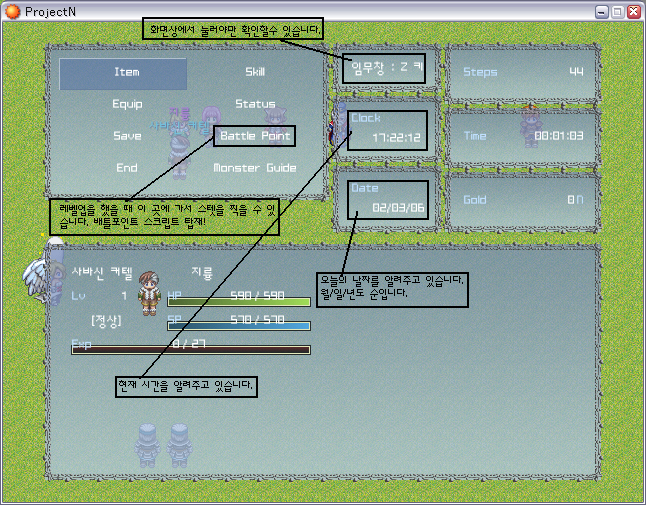Select the Item menu option
The width and height of the screenshot is (646, 505).
click(x=124, y=73)
